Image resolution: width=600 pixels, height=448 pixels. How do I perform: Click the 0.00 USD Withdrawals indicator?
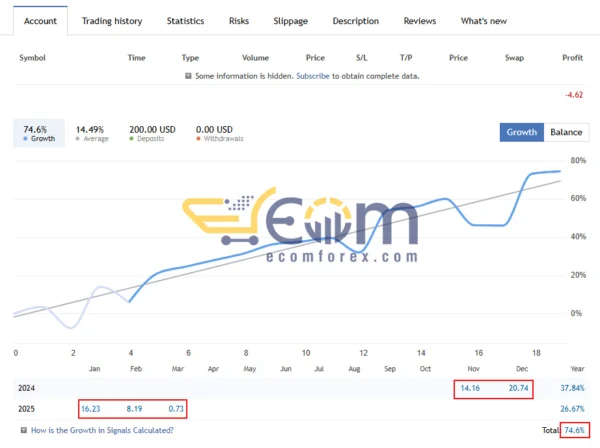coord(220,133)
